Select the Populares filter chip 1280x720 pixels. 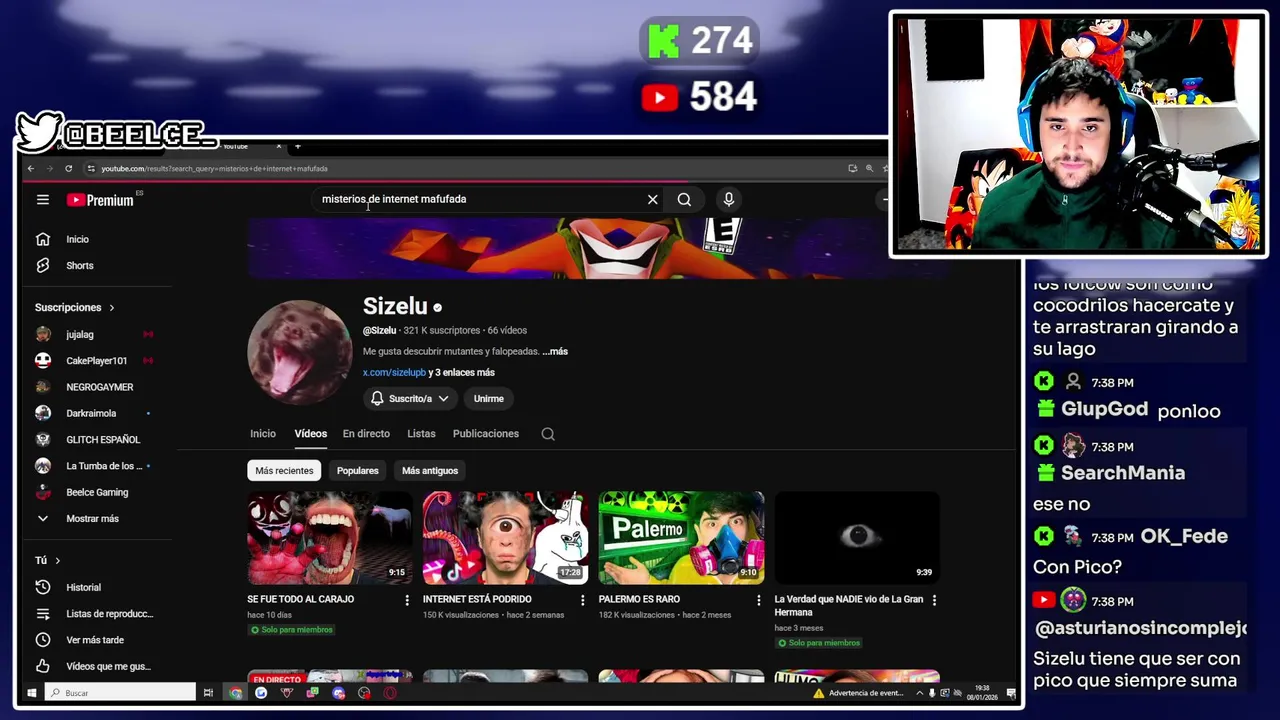358,471
